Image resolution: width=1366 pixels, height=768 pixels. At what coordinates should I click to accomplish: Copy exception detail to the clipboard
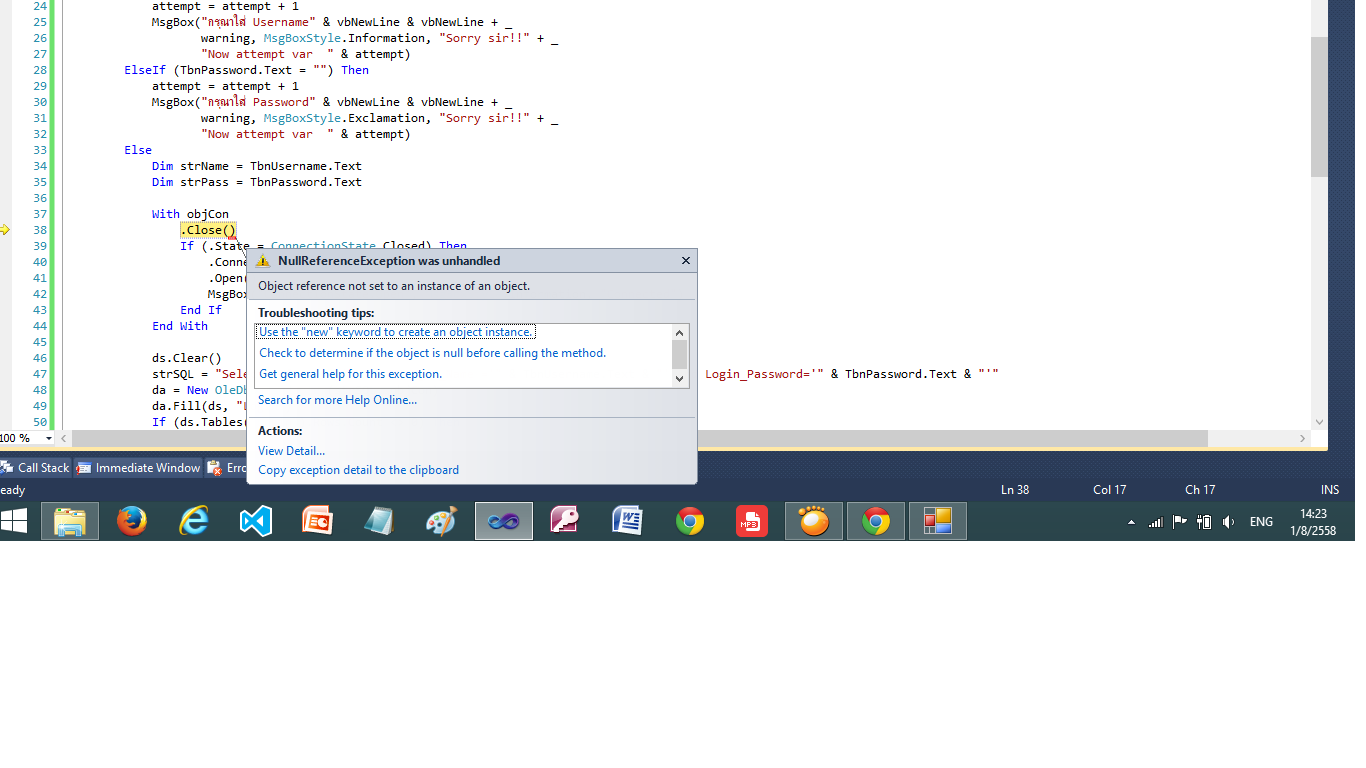pyautogui.click(x=358, y=470)
